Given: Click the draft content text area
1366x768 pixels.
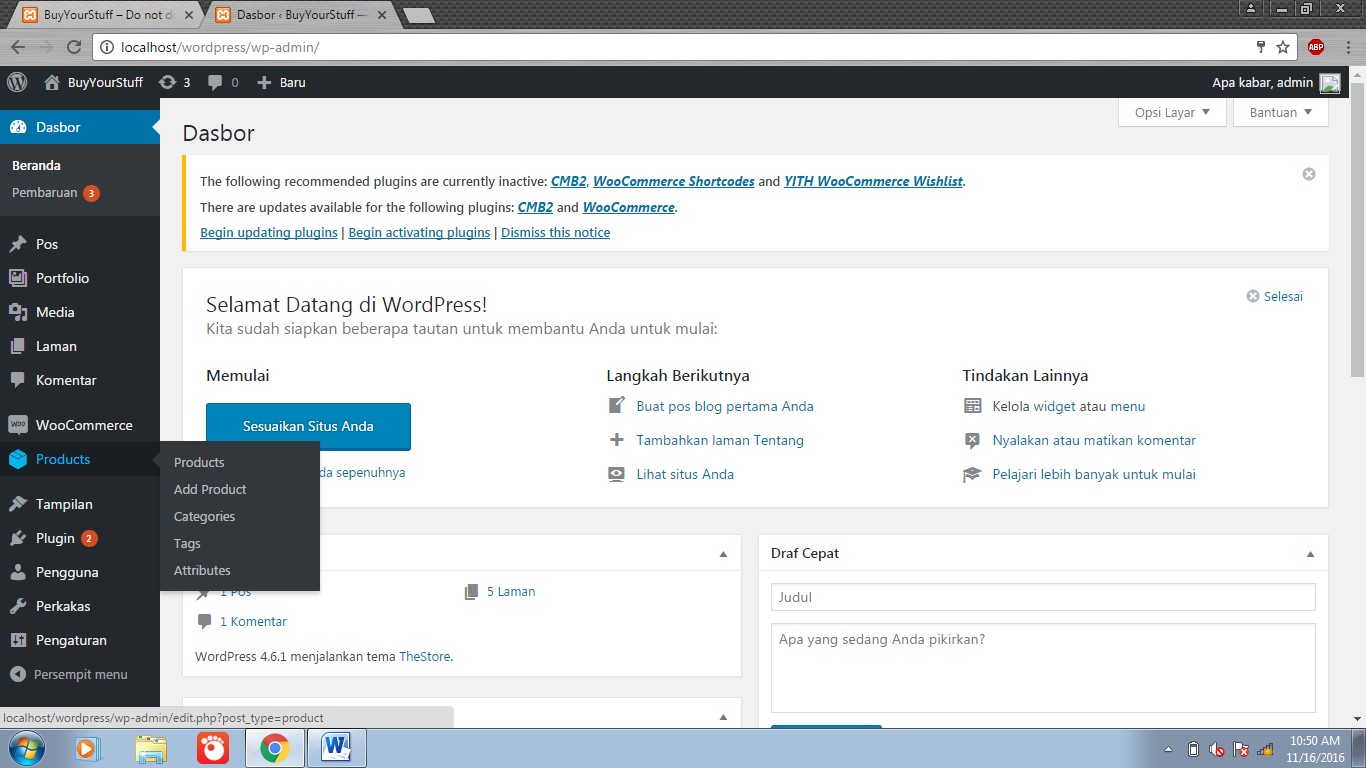Looking at the screenshot, I should click(x=1043, y=668).
